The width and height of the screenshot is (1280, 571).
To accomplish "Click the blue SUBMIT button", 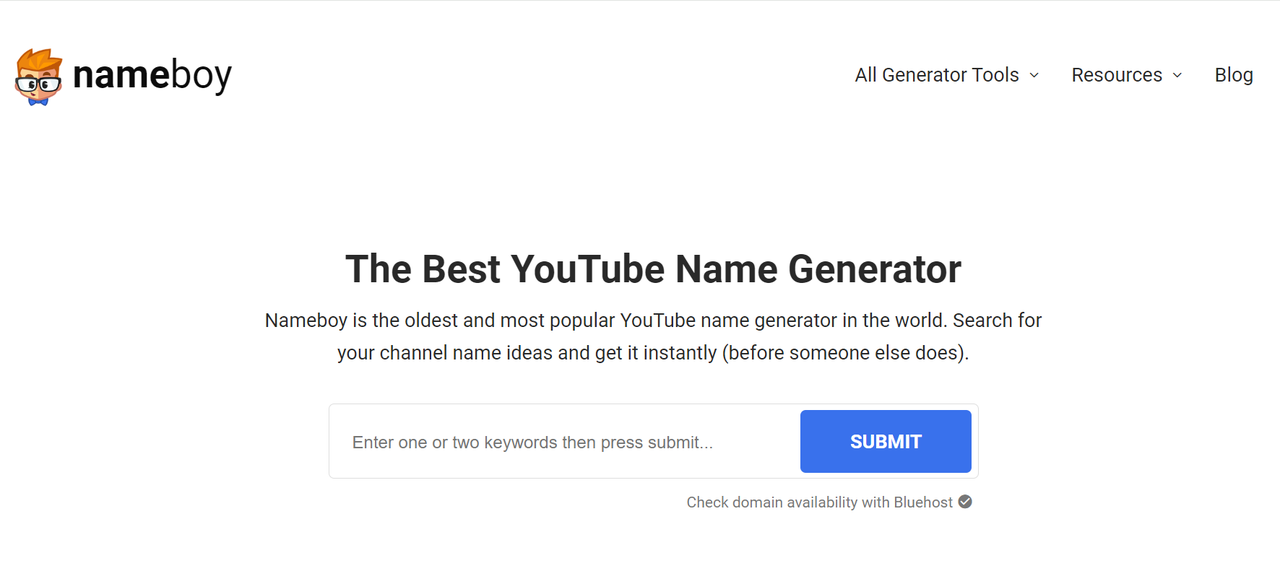I will point(885,441).
